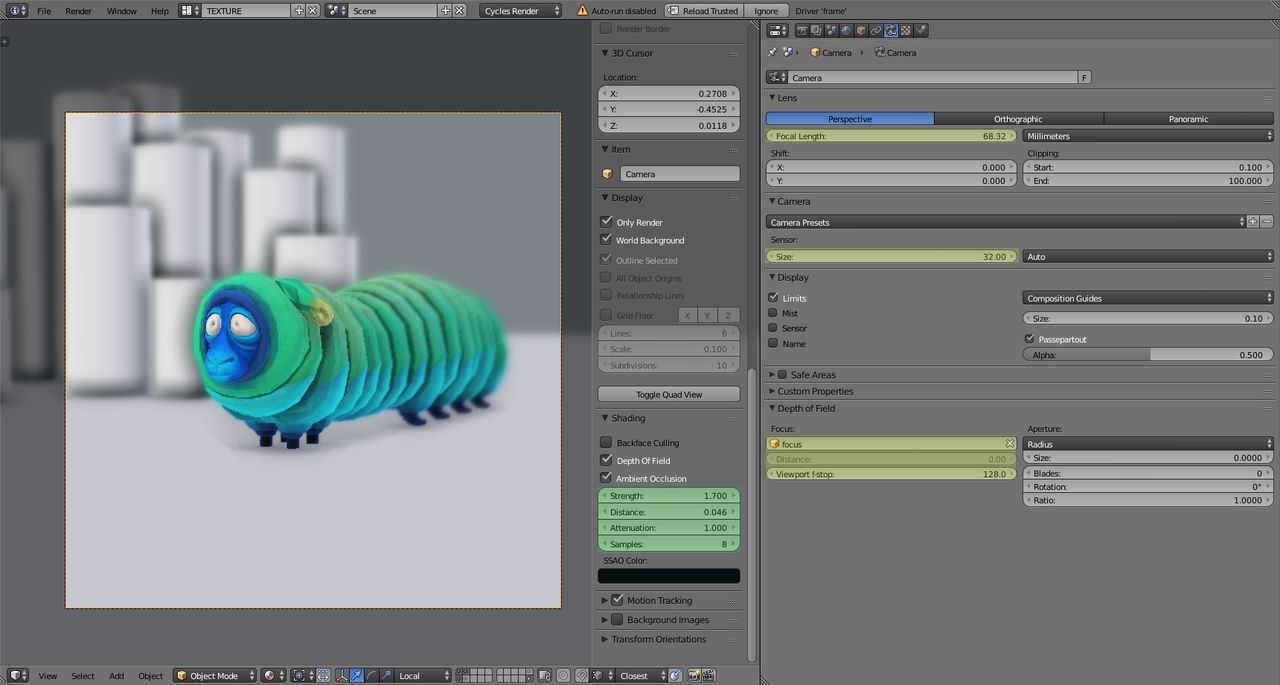
Task: Toggle the Backface Culling checkbox
Action: (x=606, y=442)
